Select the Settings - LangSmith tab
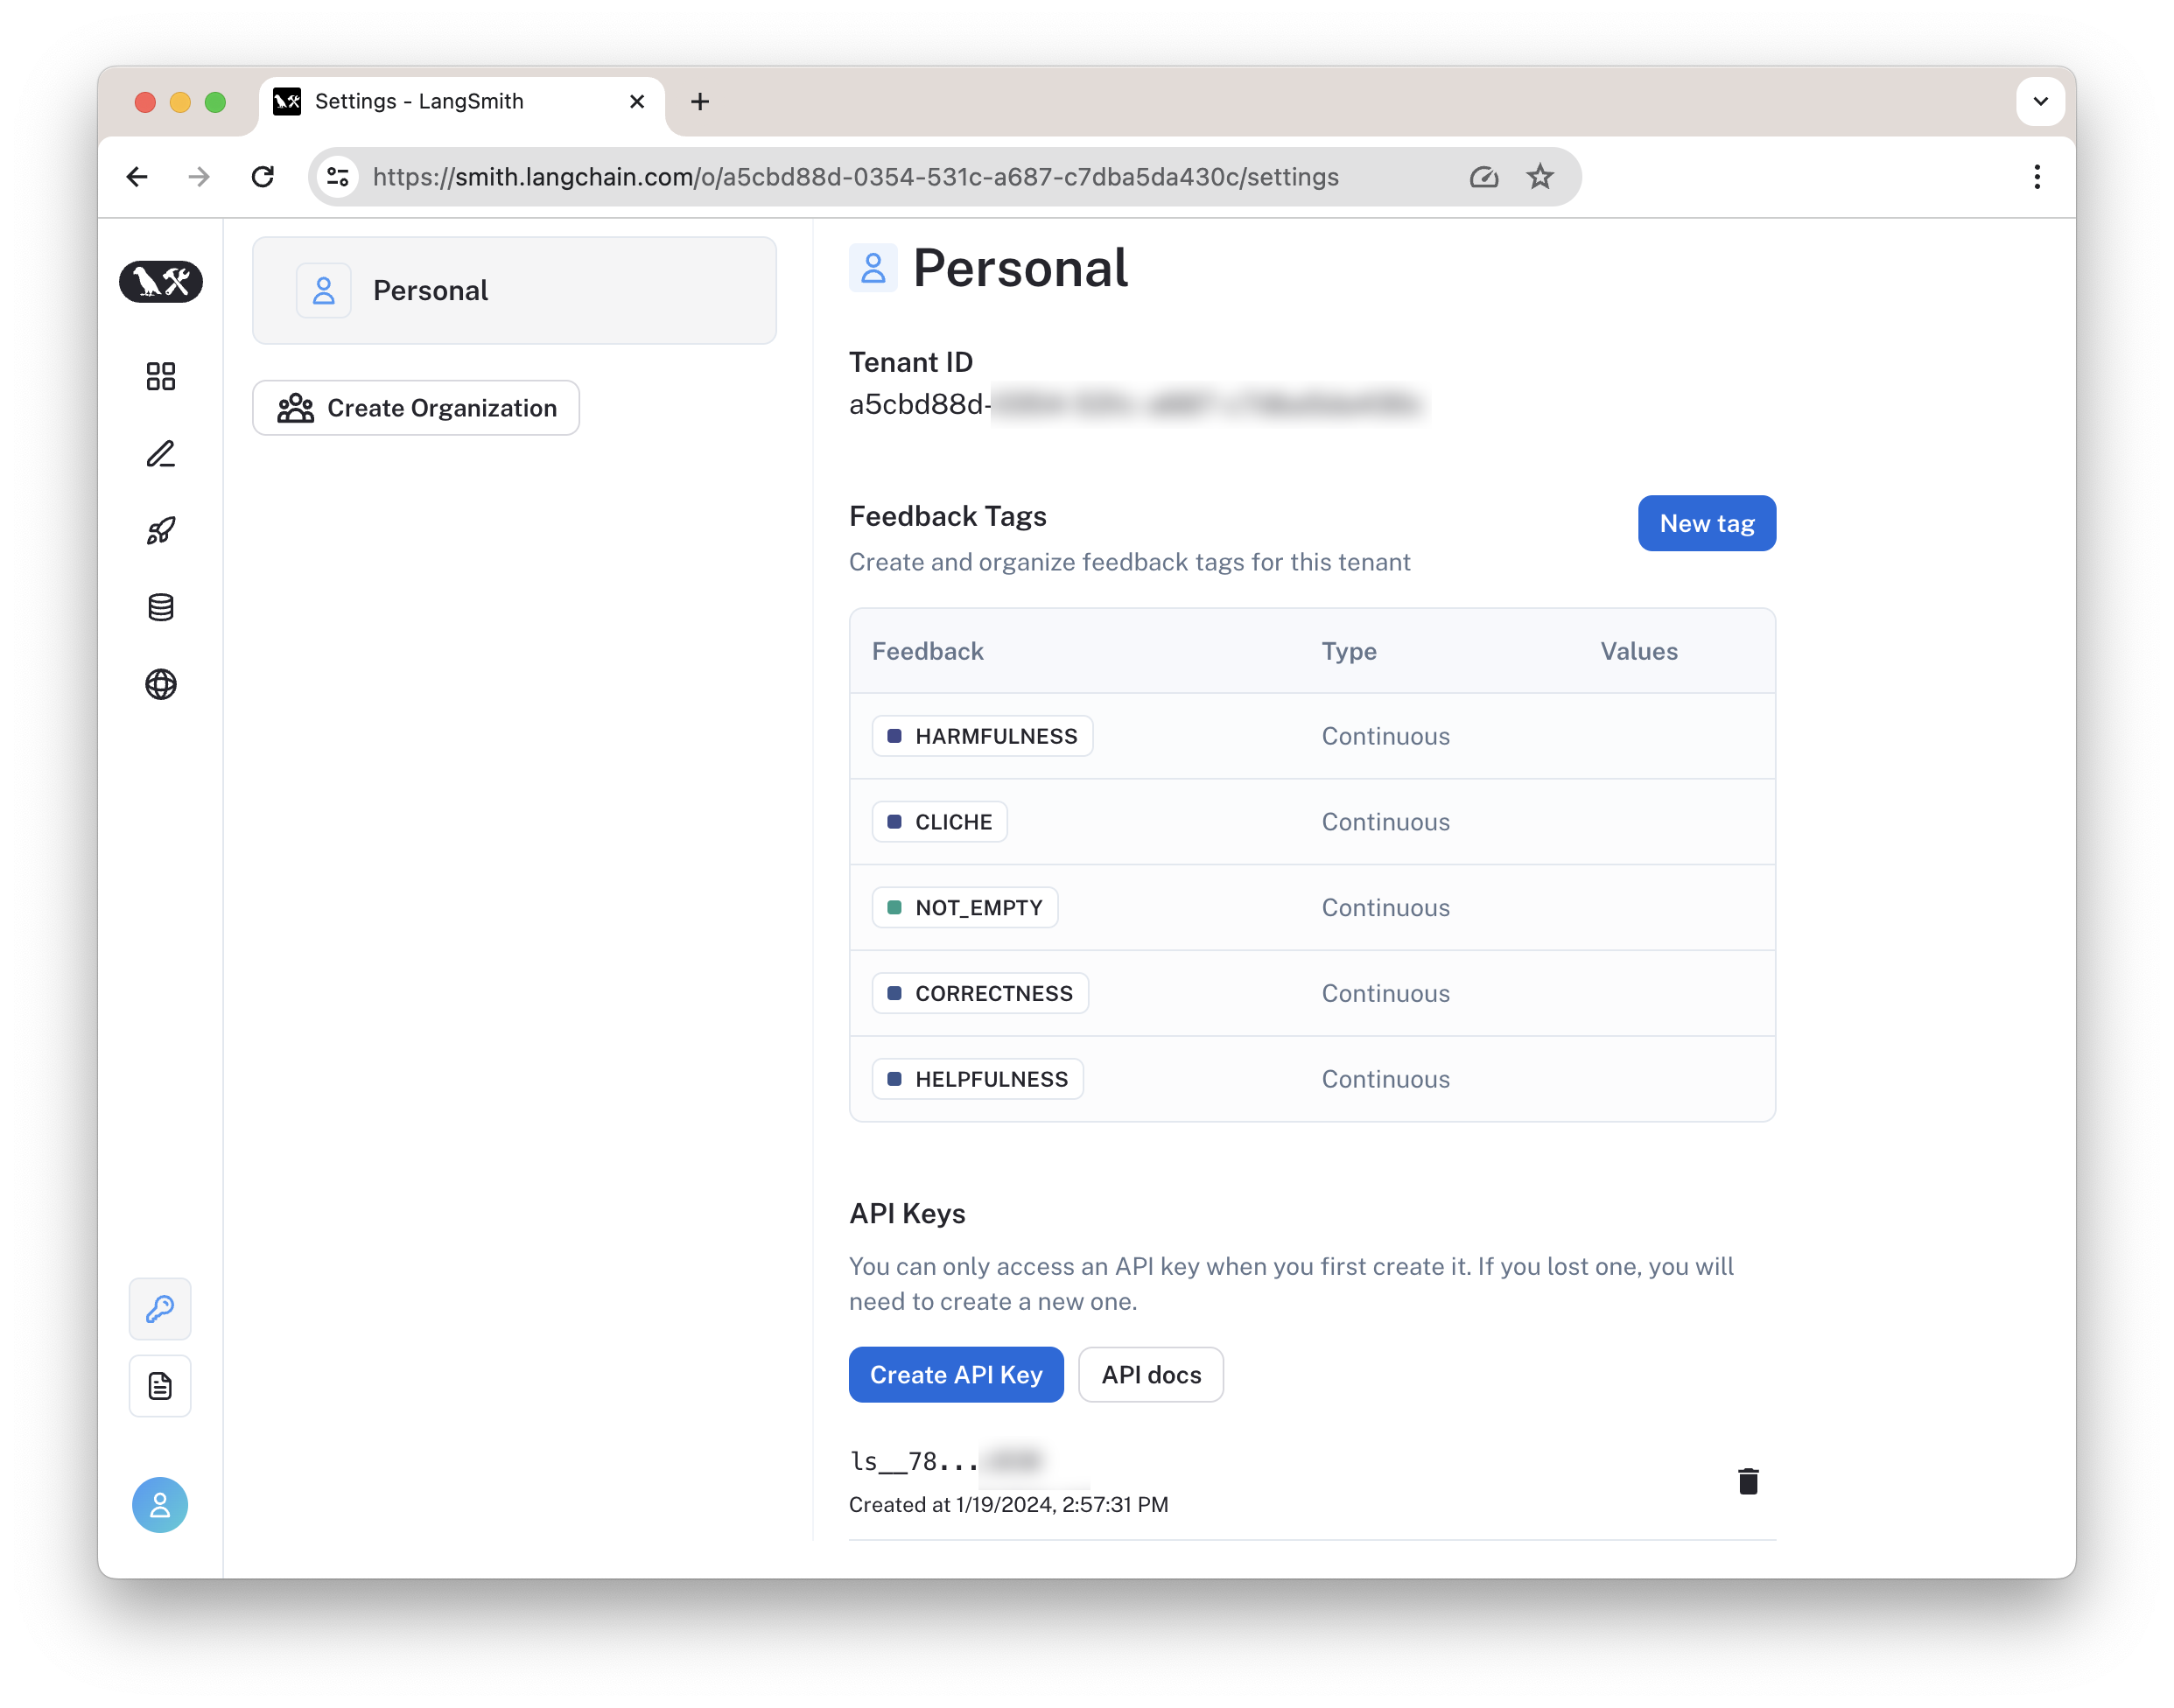Image resolution: width=2174 pixels, height=1708 pixels. tap(462, 101)
